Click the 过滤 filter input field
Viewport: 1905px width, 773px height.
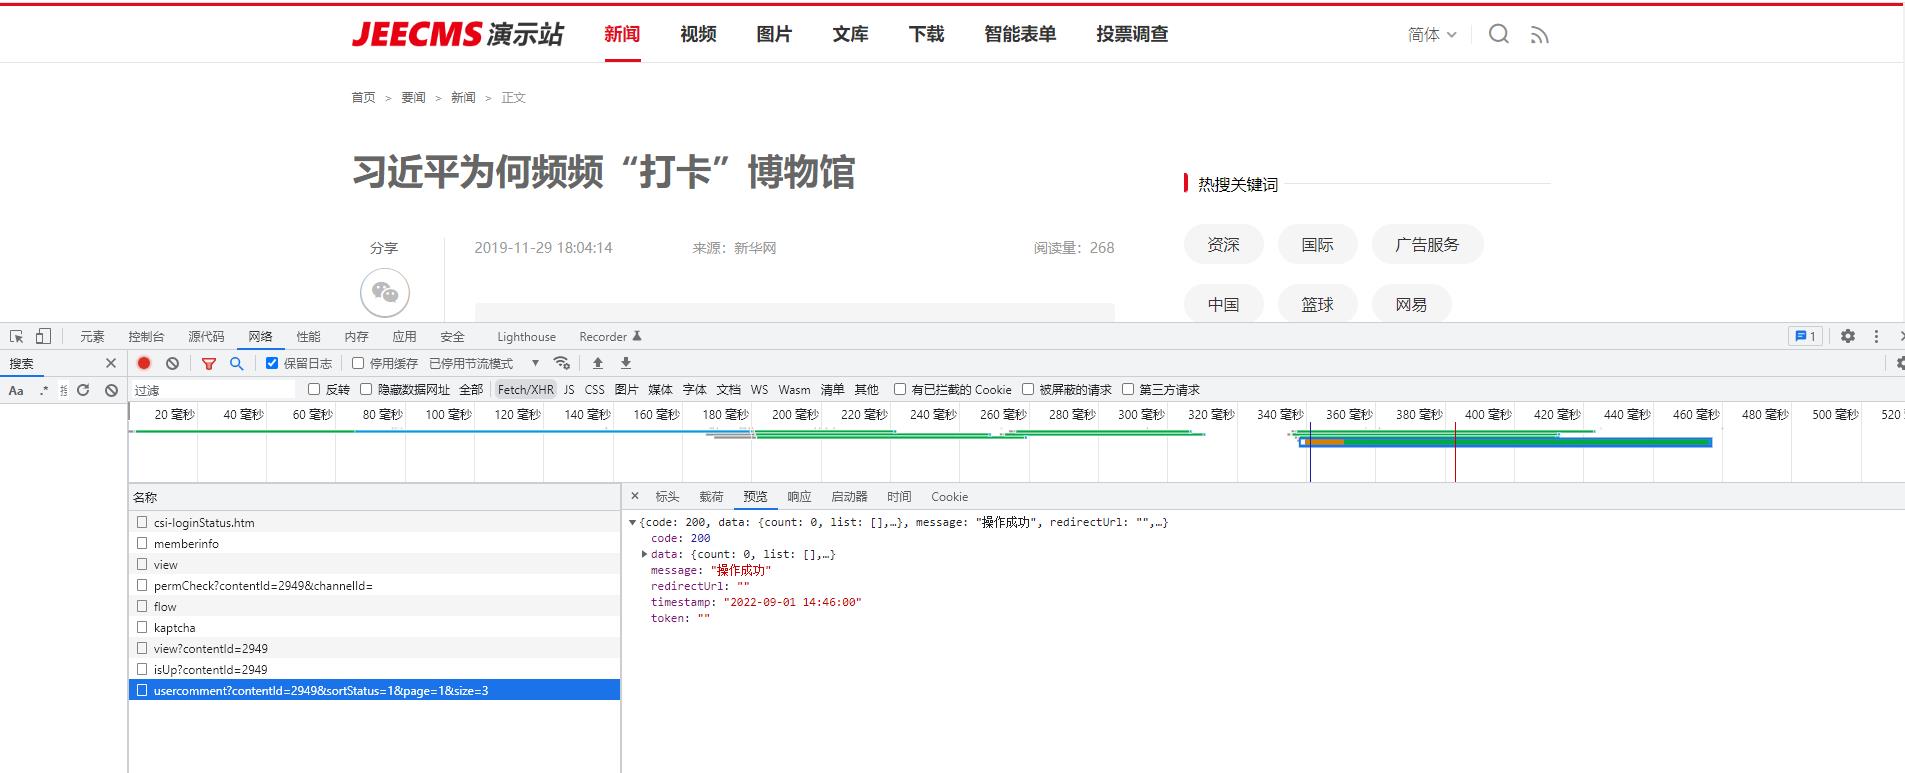pyautogui.click(x=214, y=390)
